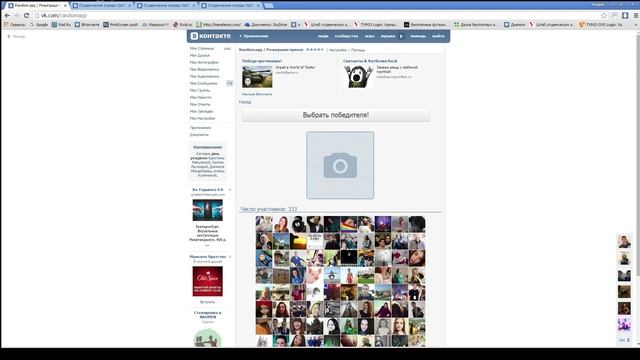Click the Назад link at the page's left edge

tap(16, 36)
